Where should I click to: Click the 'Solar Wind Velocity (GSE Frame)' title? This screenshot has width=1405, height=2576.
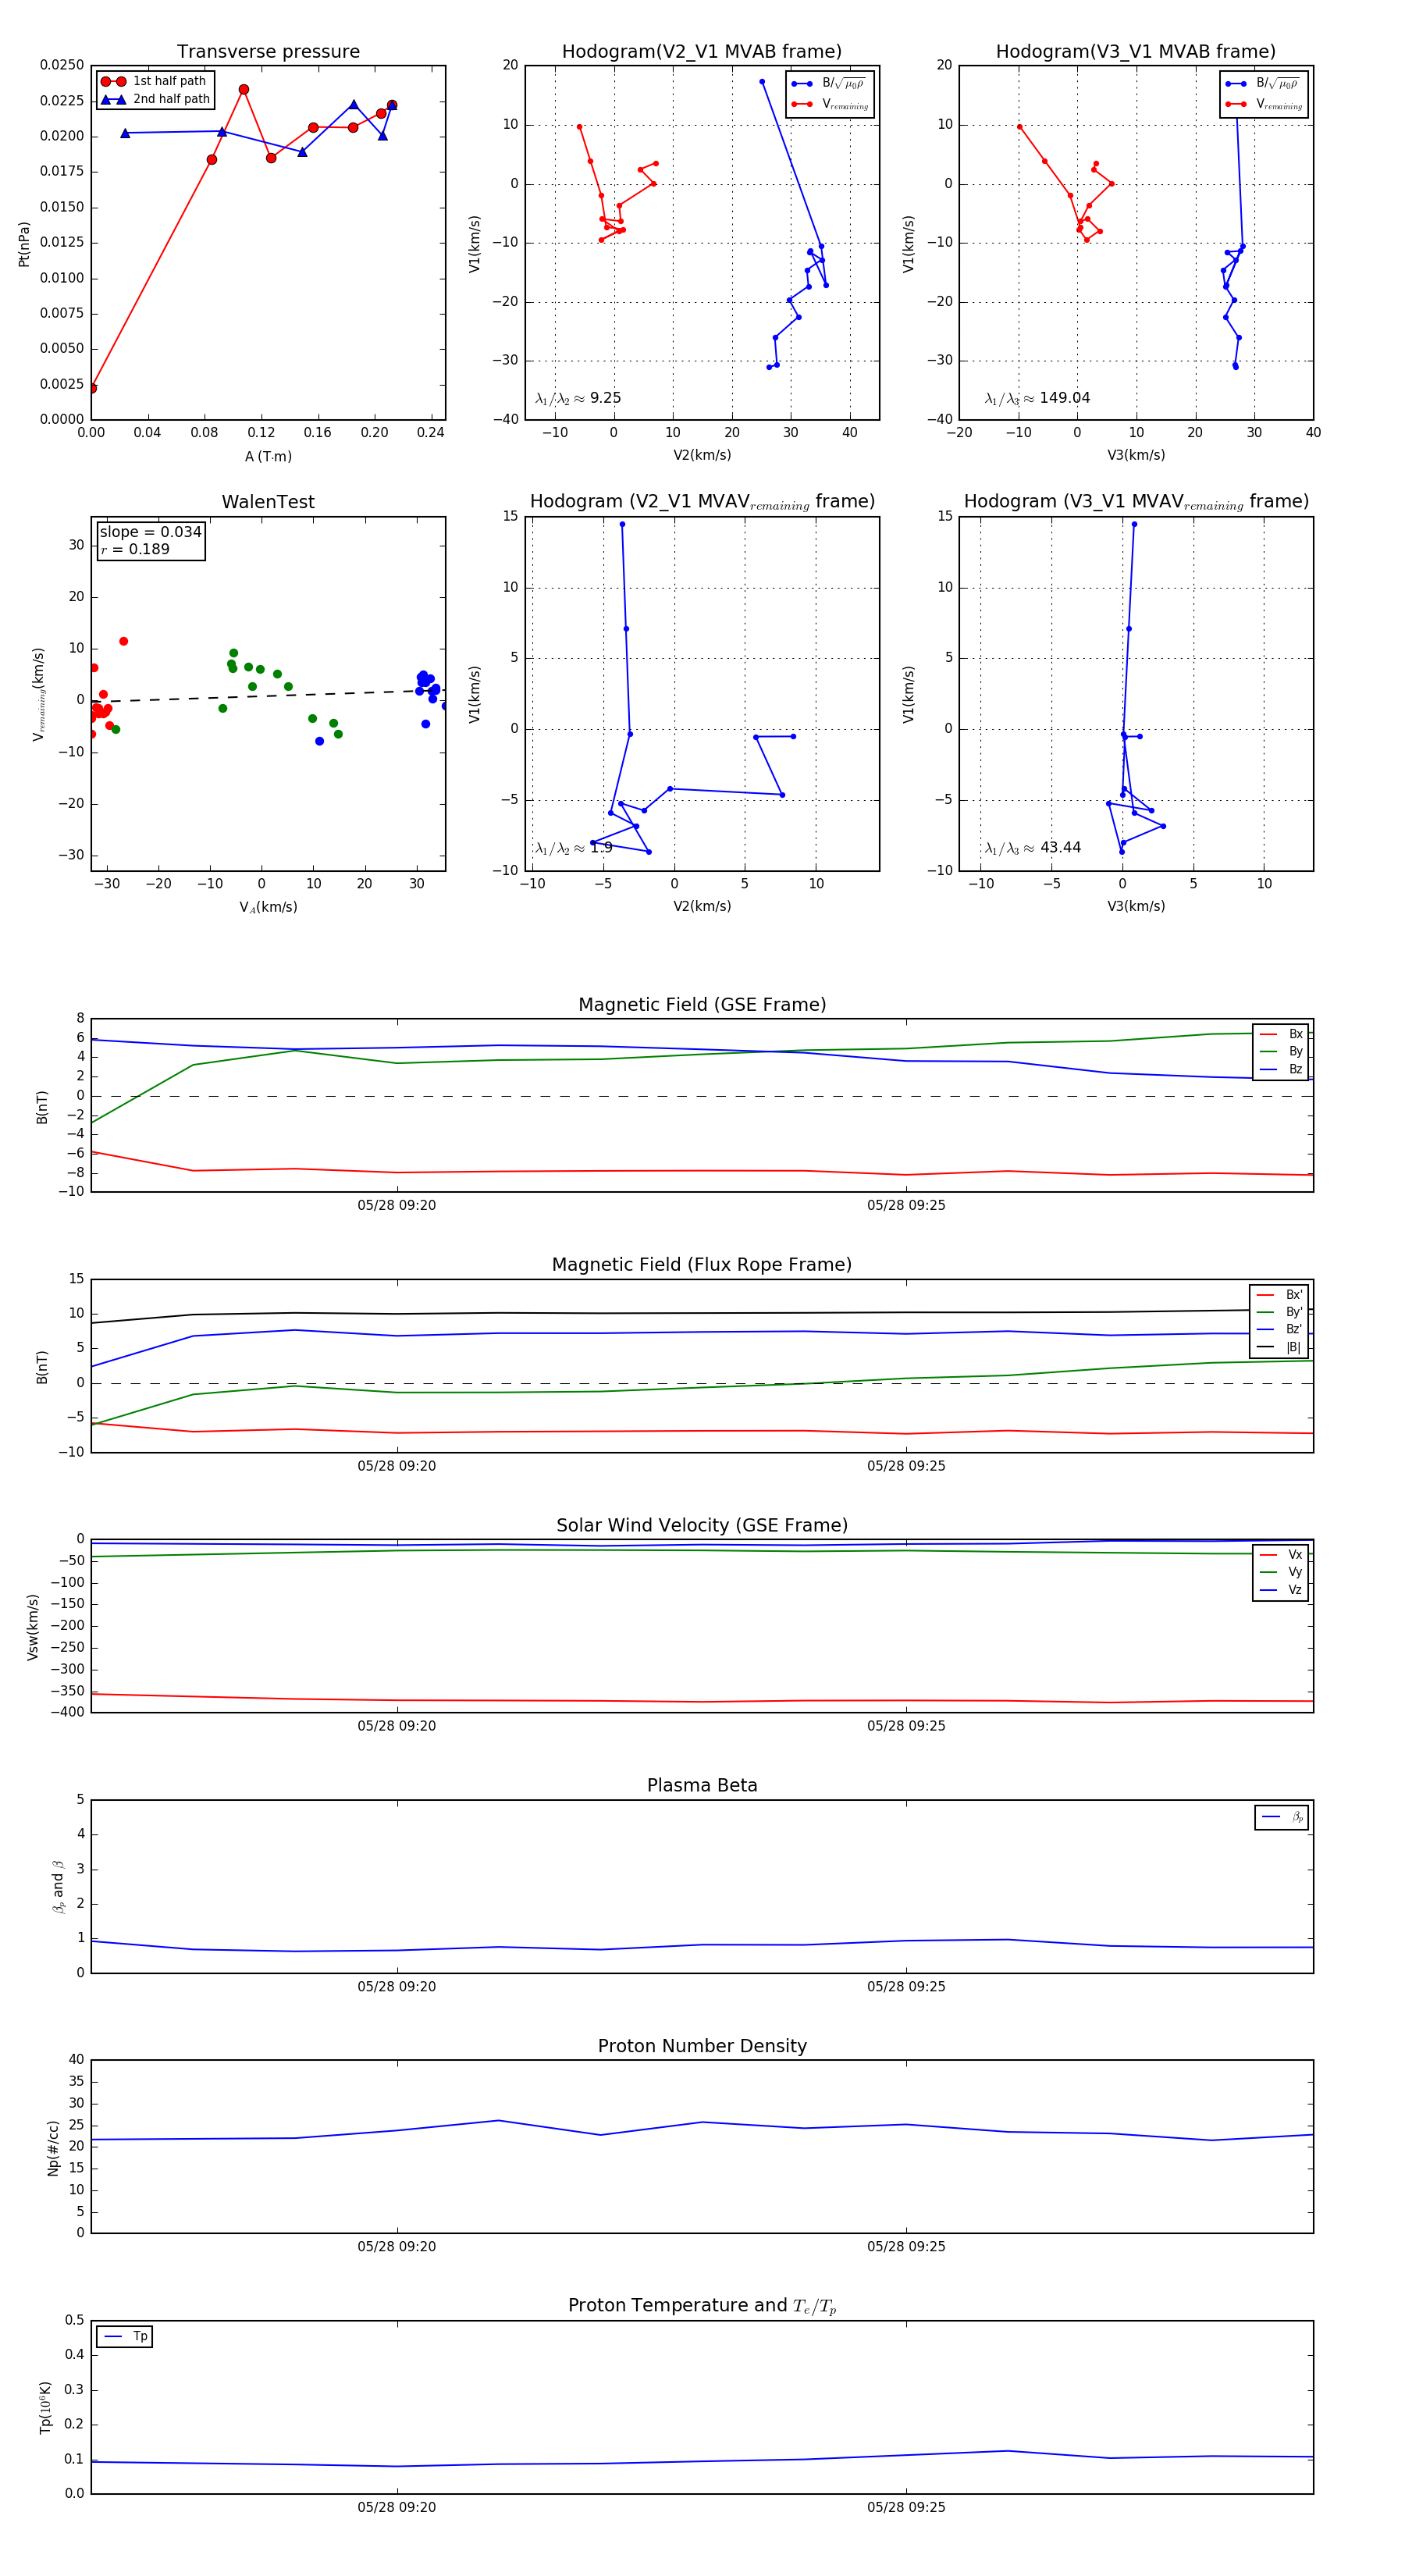click(702, 1526)
